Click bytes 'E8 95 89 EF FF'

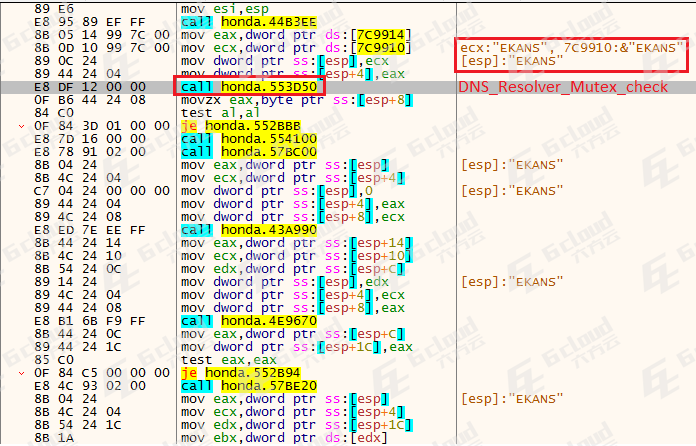point(90,22)
